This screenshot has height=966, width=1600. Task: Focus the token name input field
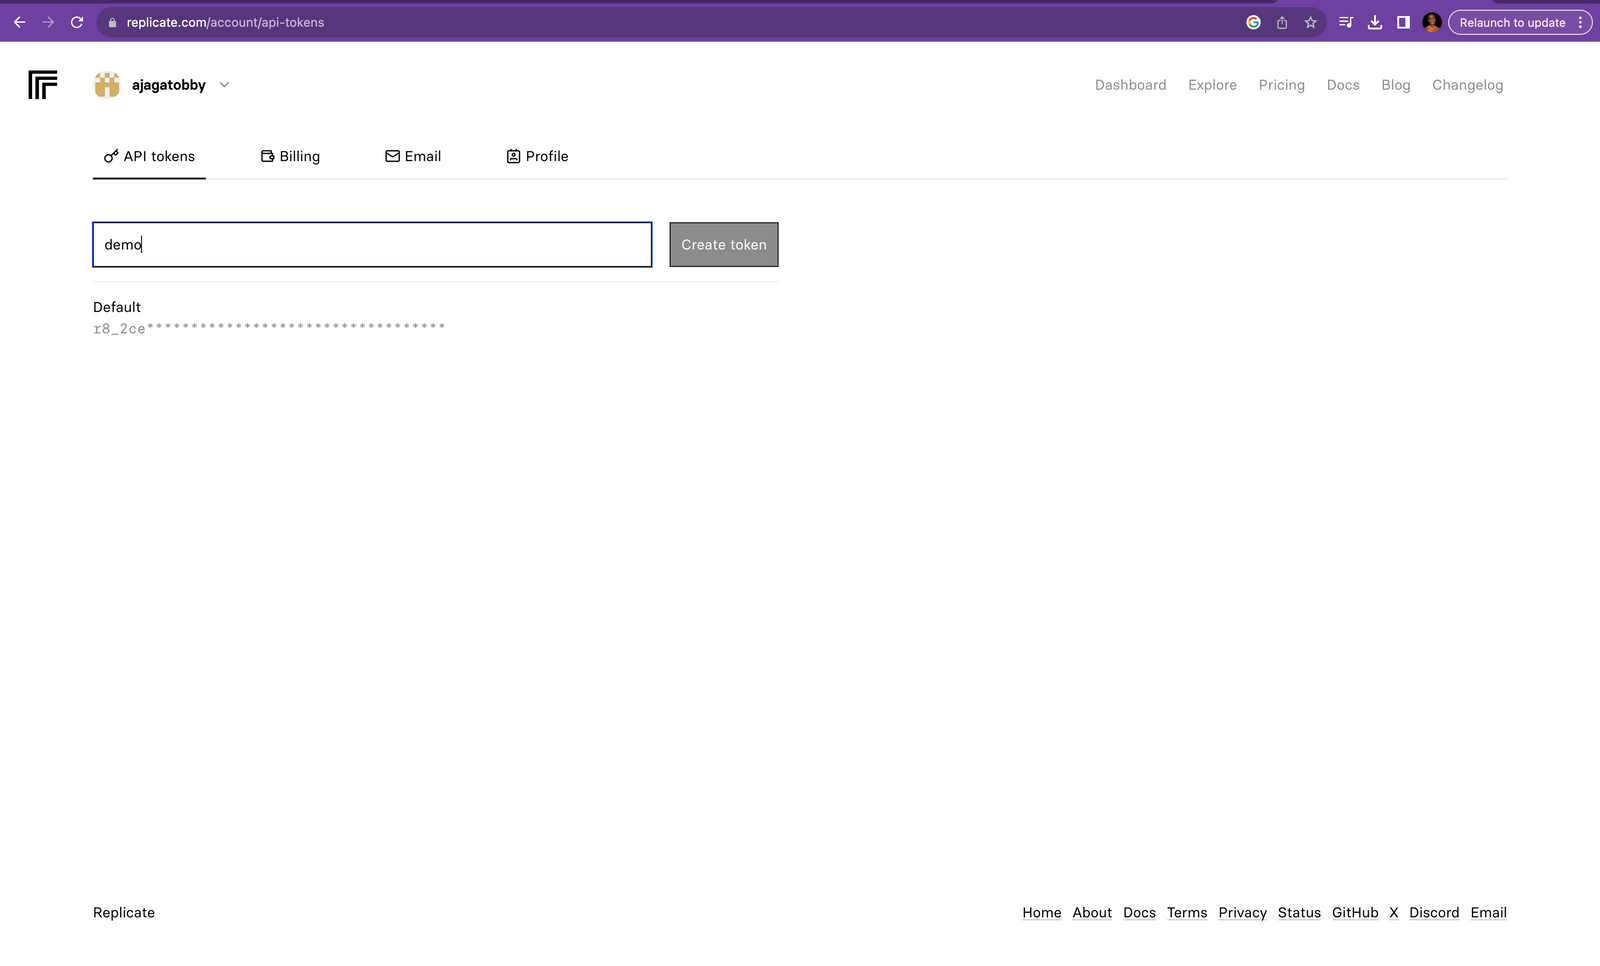pos(372,245)
